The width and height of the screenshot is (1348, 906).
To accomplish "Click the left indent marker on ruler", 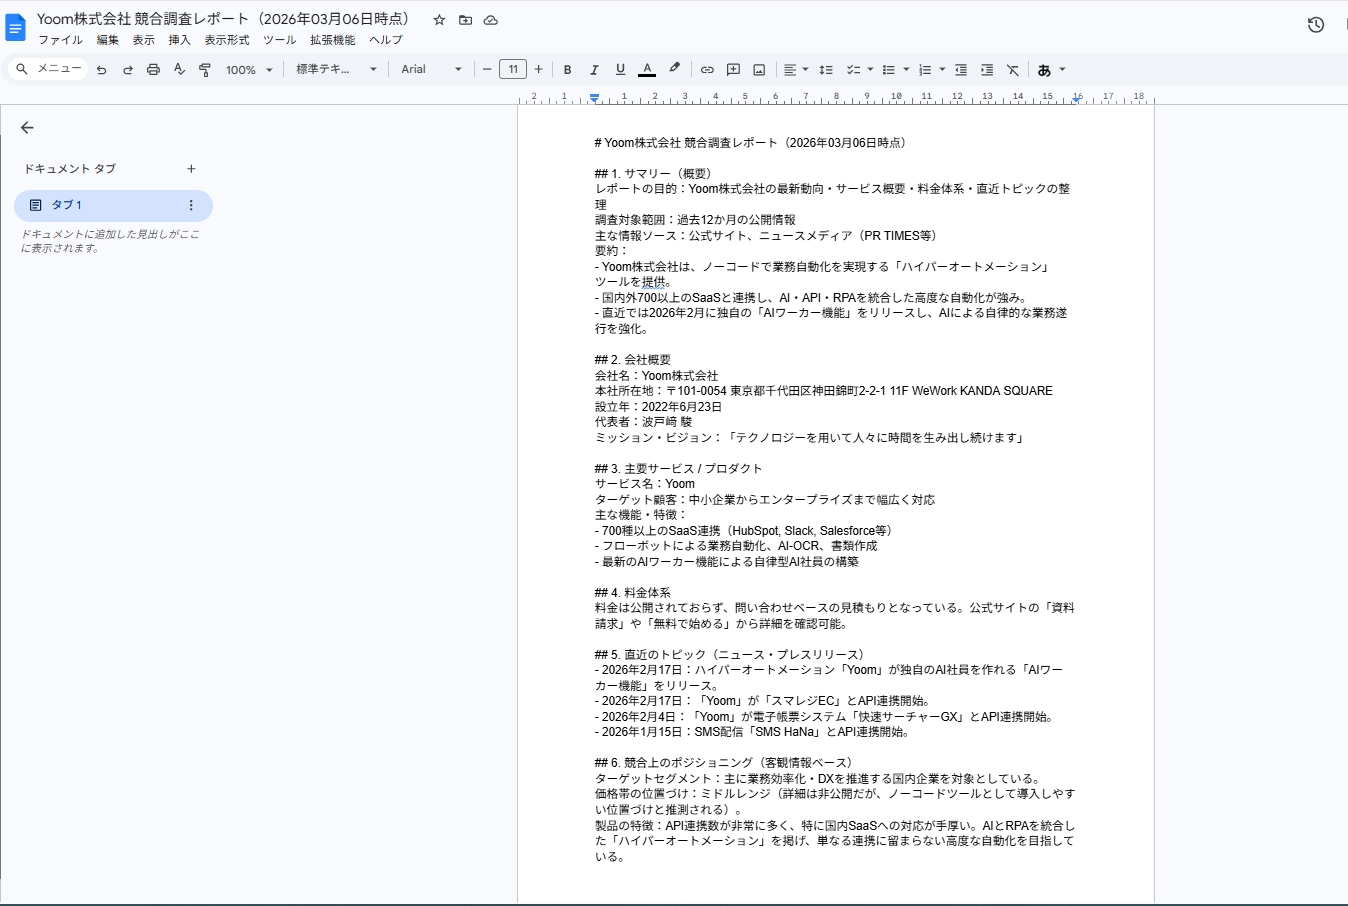I will 594,98.
